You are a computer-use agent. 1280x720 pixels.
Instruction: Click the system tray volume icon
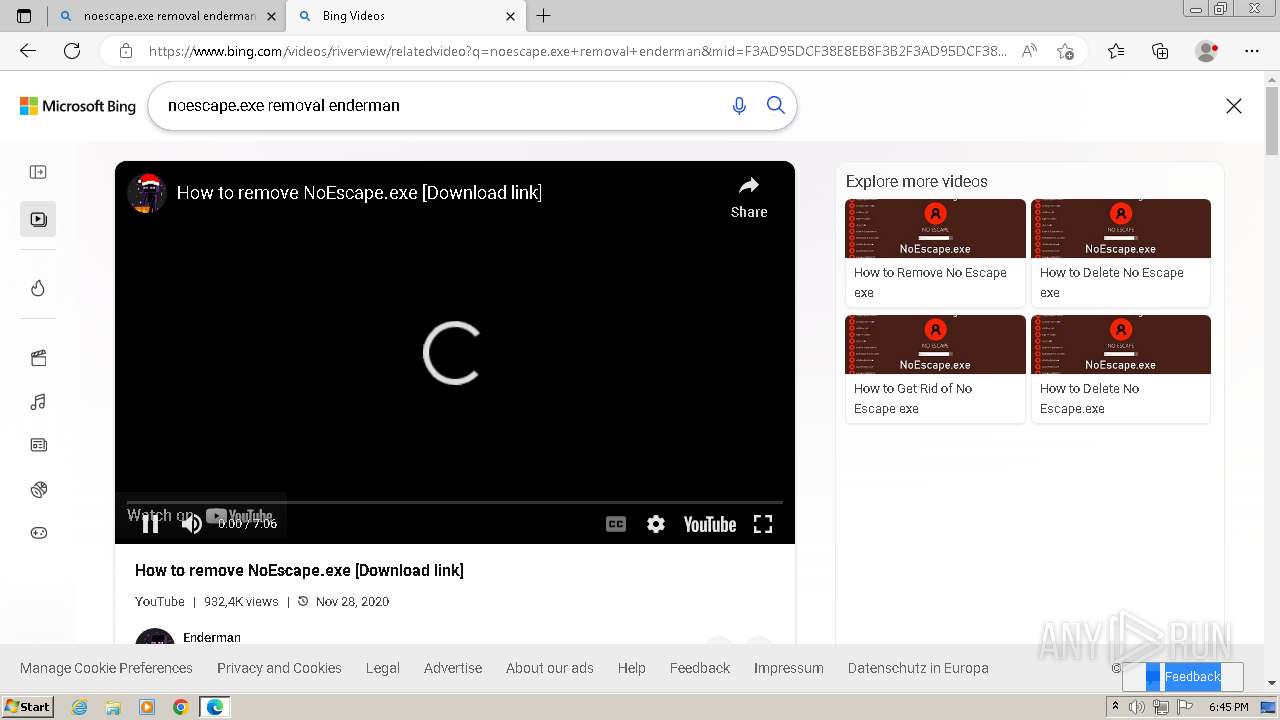click(x=1137, y=707)
